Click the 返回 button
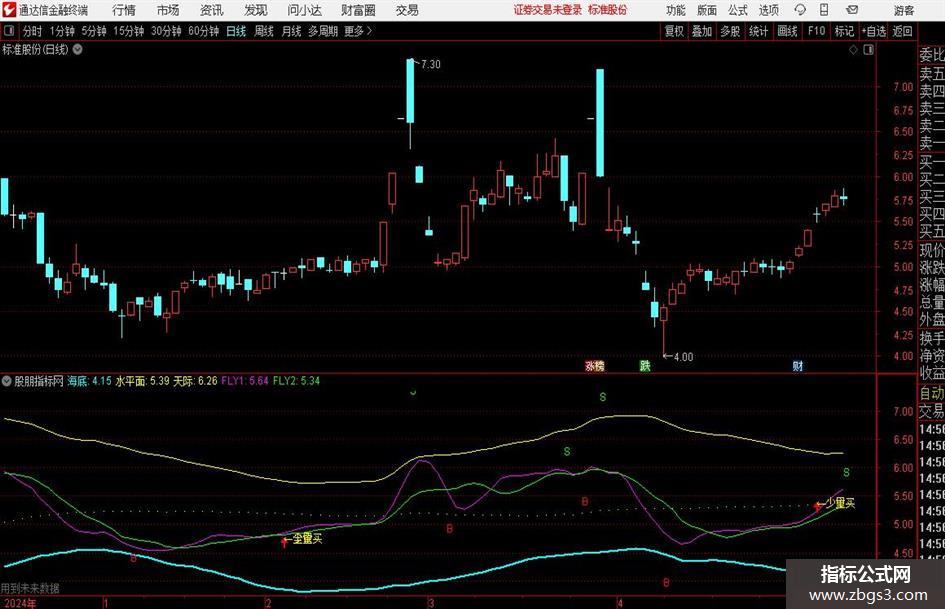Screen dimensions: 945x609 coord(902,31)
